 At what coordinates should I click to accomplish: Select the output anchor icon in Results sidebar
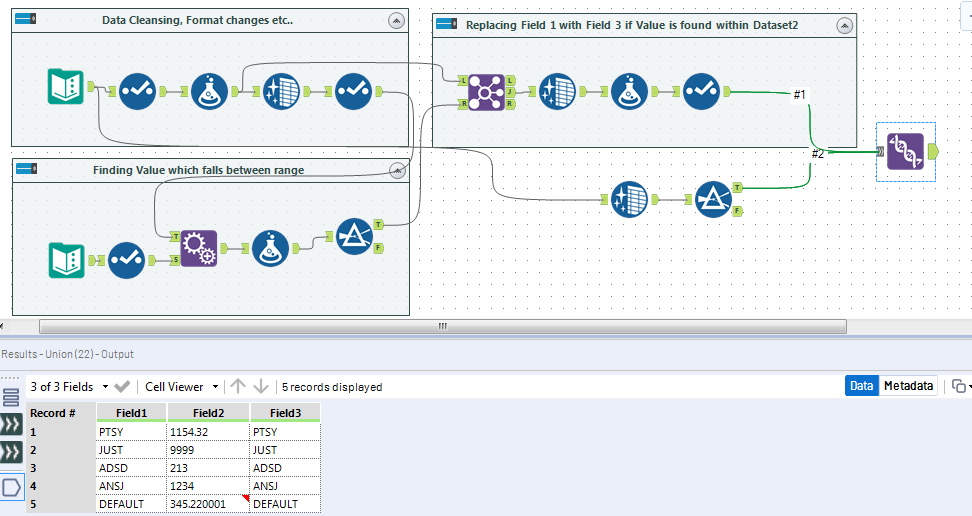click(12, 487)
